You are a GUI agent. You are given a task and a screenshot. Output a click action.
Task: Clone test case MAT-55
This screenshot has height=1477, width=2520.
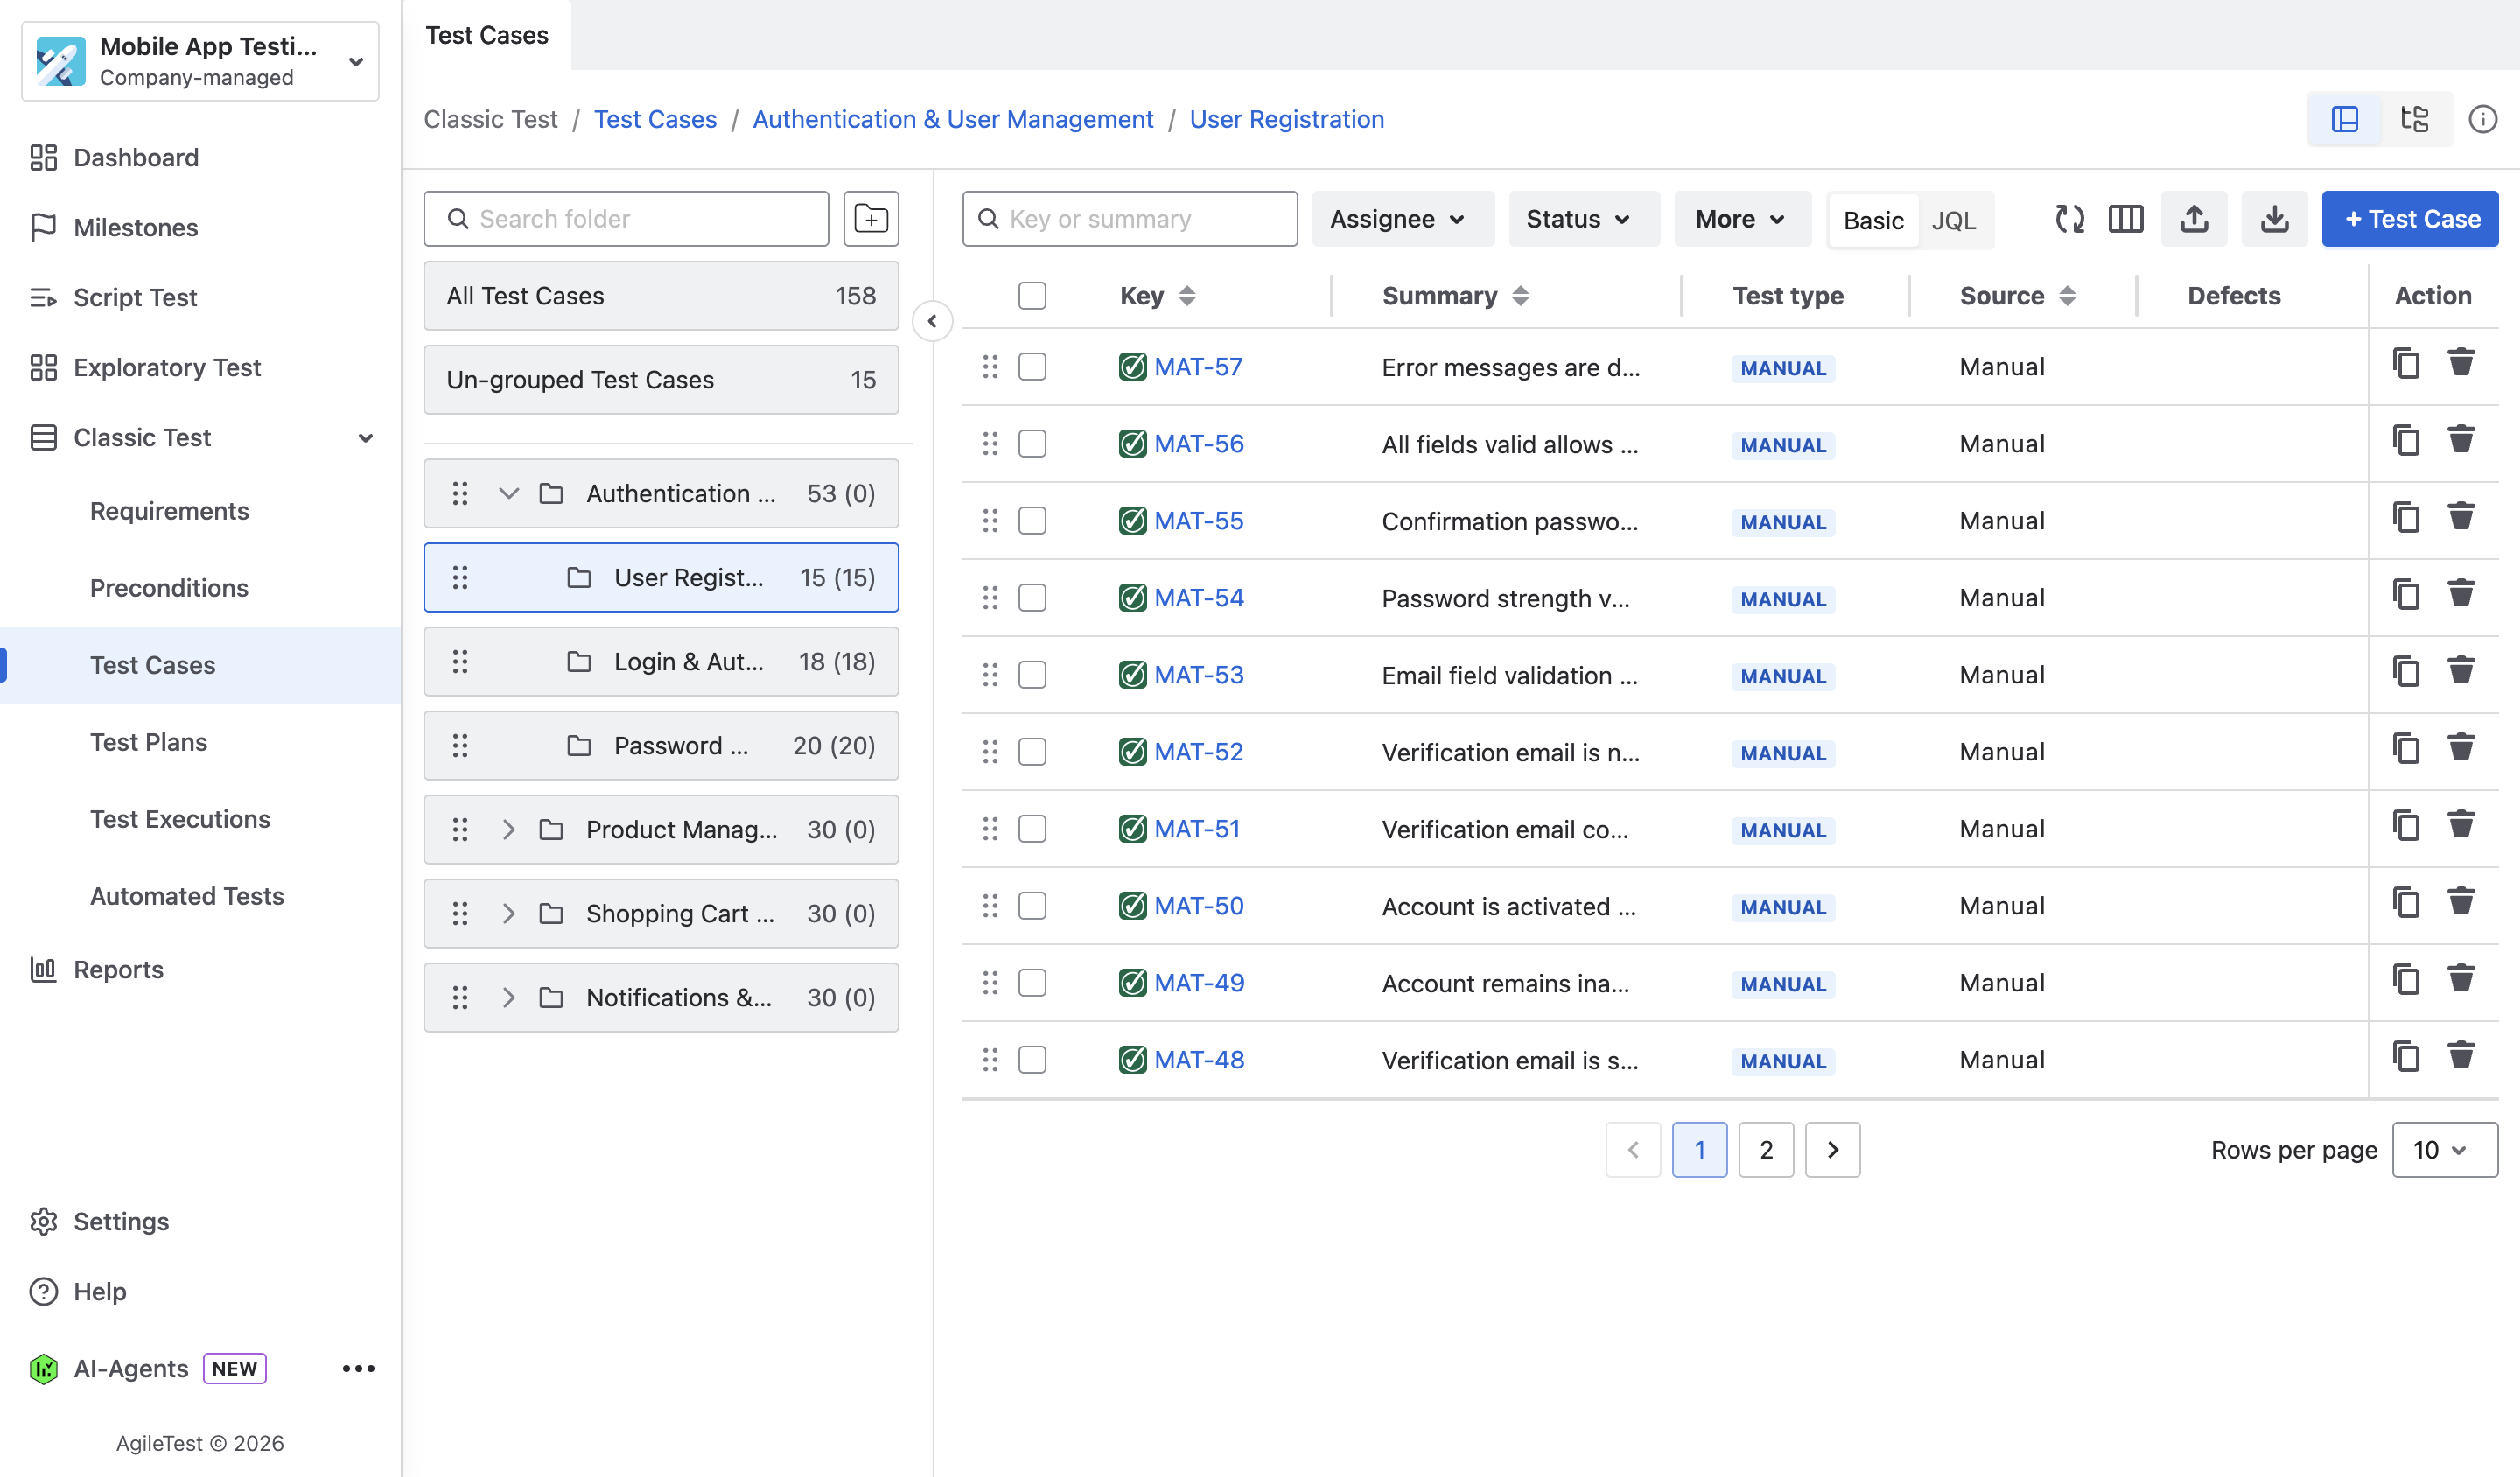pyautogui.click(x=2405, y=518)
